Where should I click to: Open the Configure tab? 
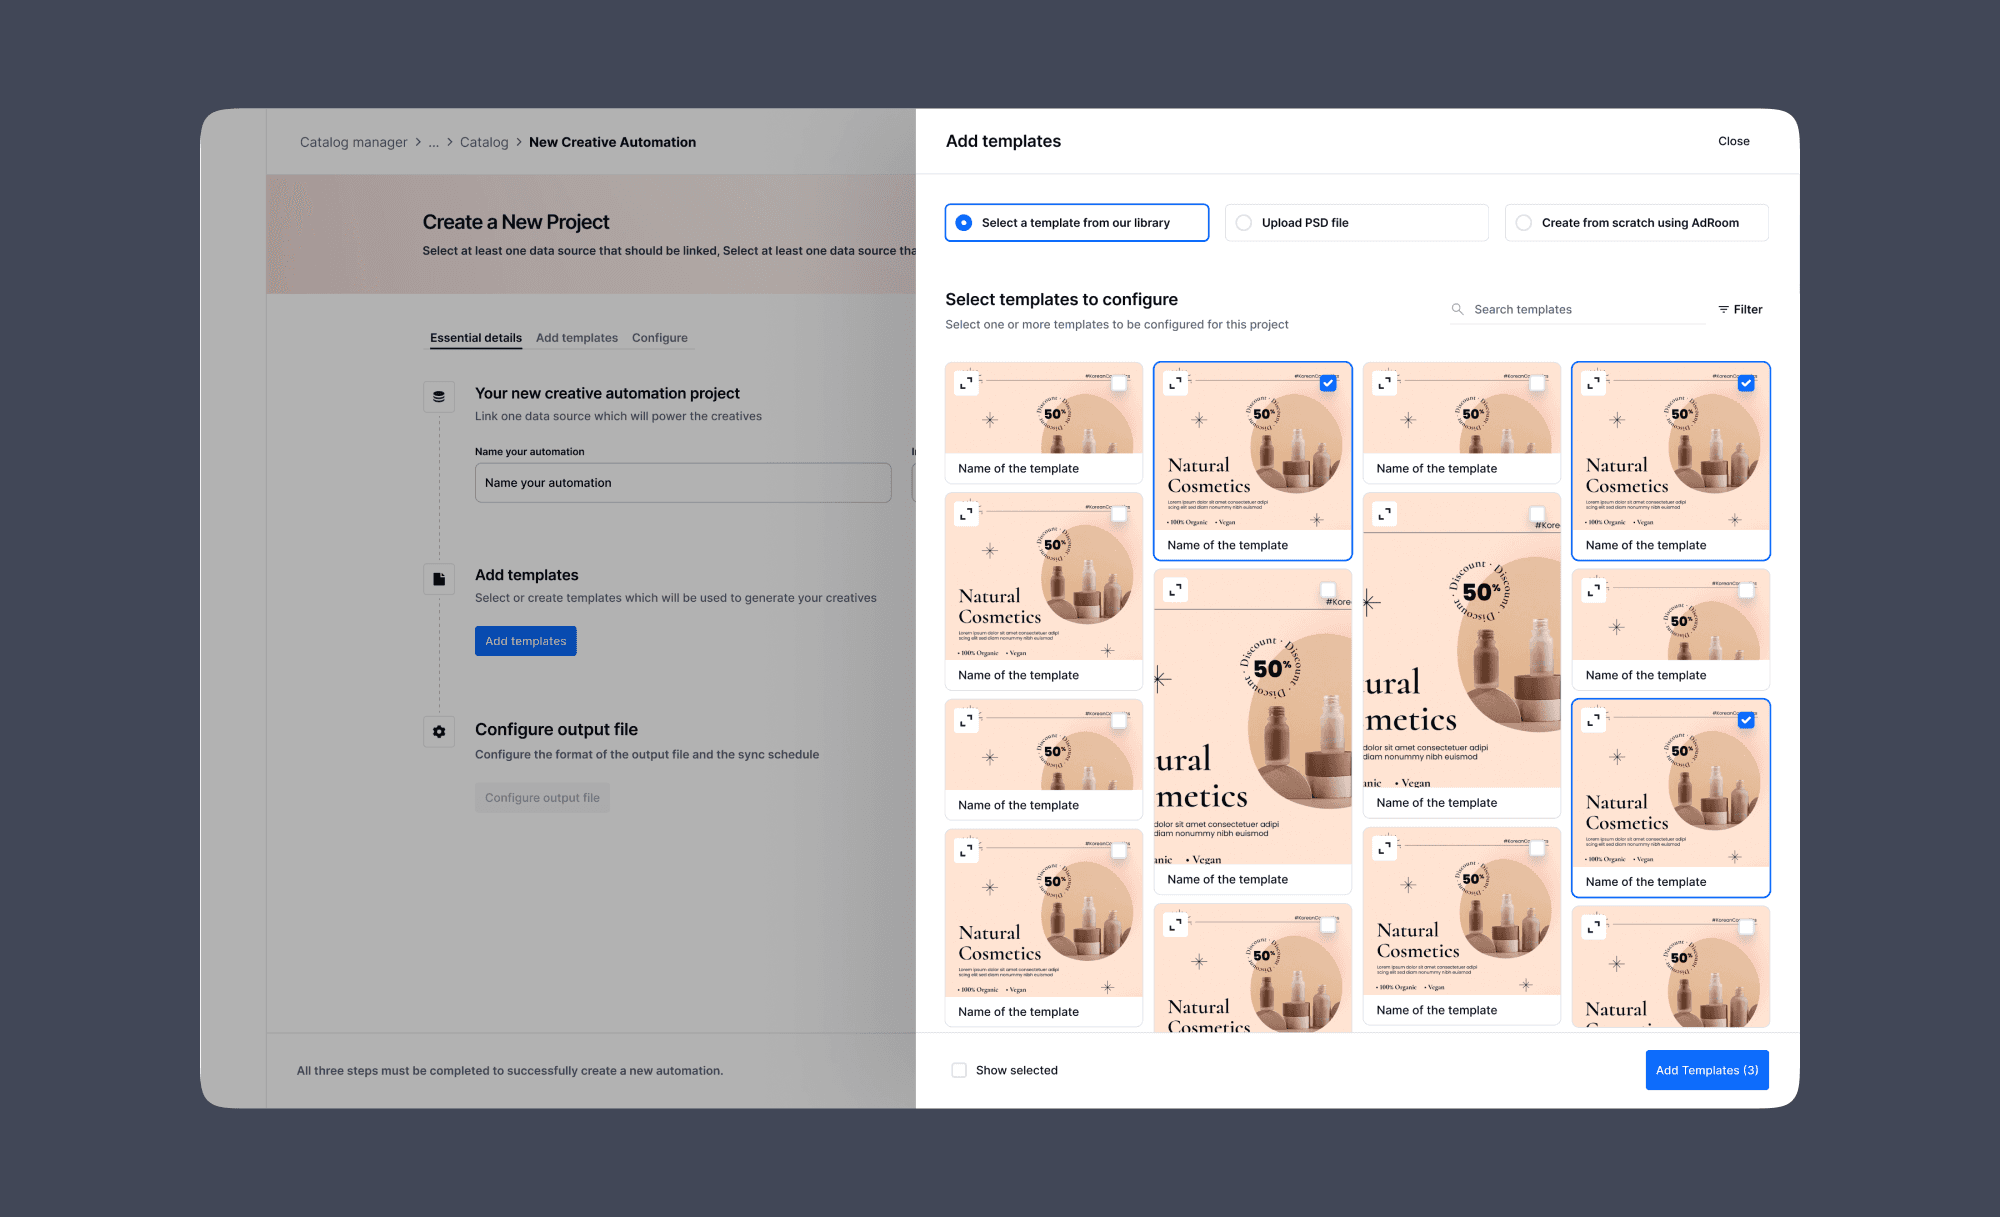pyautogui.click(x=659, y=338)
